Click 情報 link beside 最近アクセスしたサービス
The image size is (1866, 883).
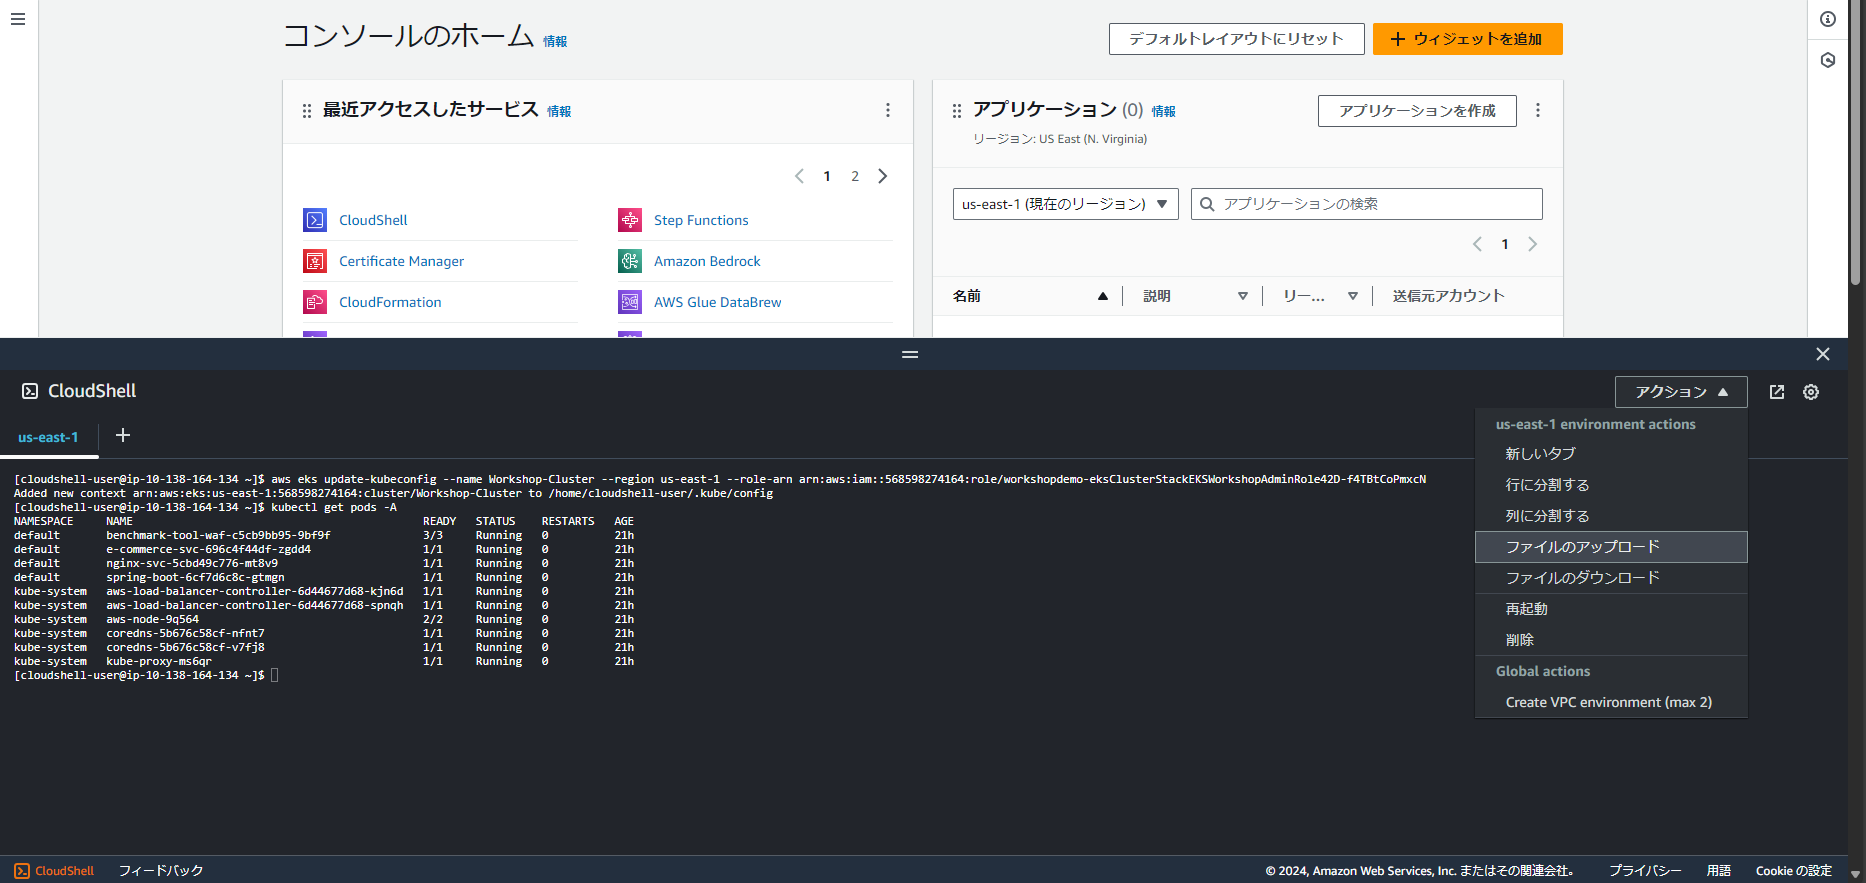click(559, 111)
